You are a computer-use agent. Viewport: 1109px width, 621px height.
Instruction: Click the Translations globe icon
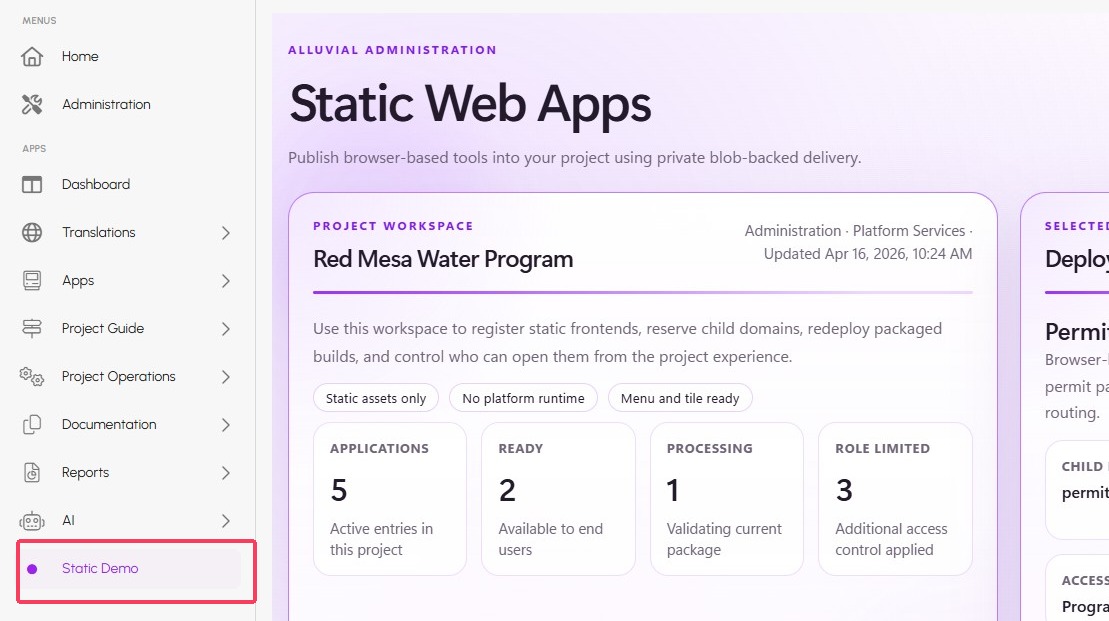(x=32, y=232)
